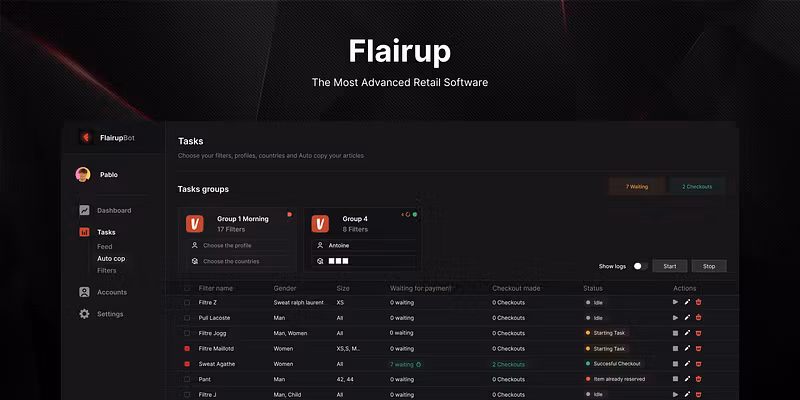Stop the Filtre Maillotd task

(676, 348)
